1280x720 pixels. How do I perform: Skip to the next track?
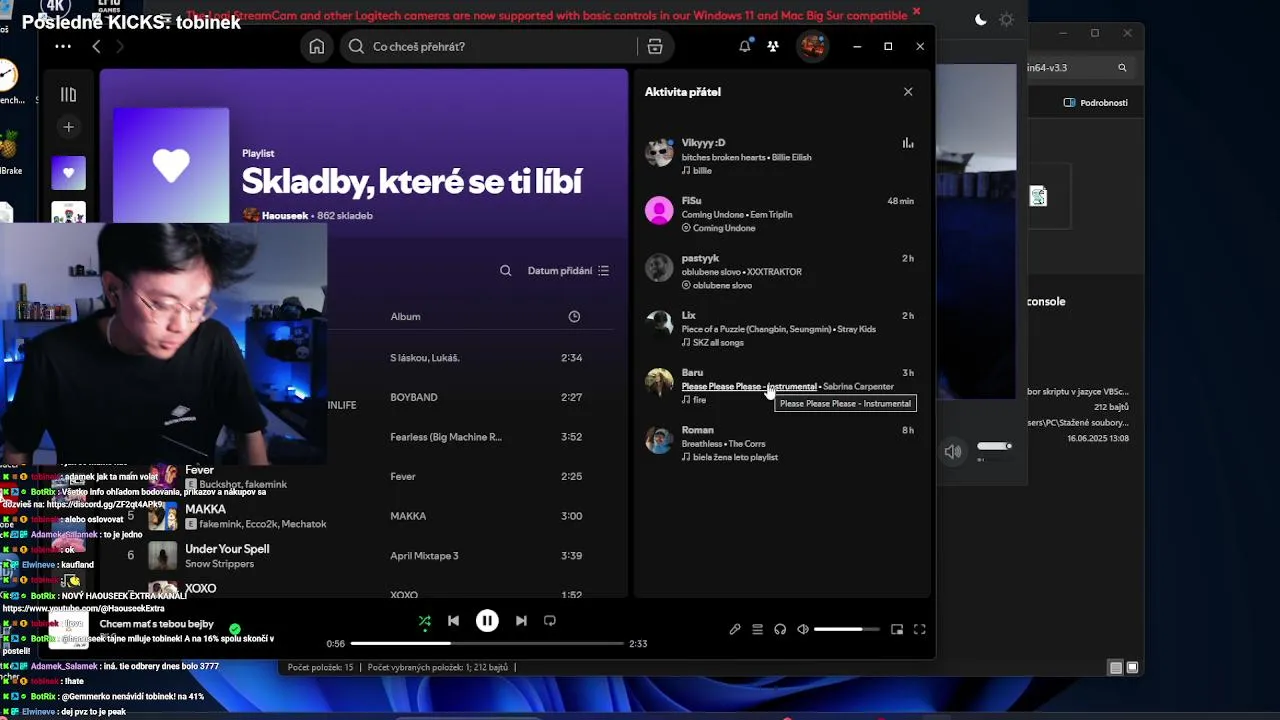[x=521, y=621]
